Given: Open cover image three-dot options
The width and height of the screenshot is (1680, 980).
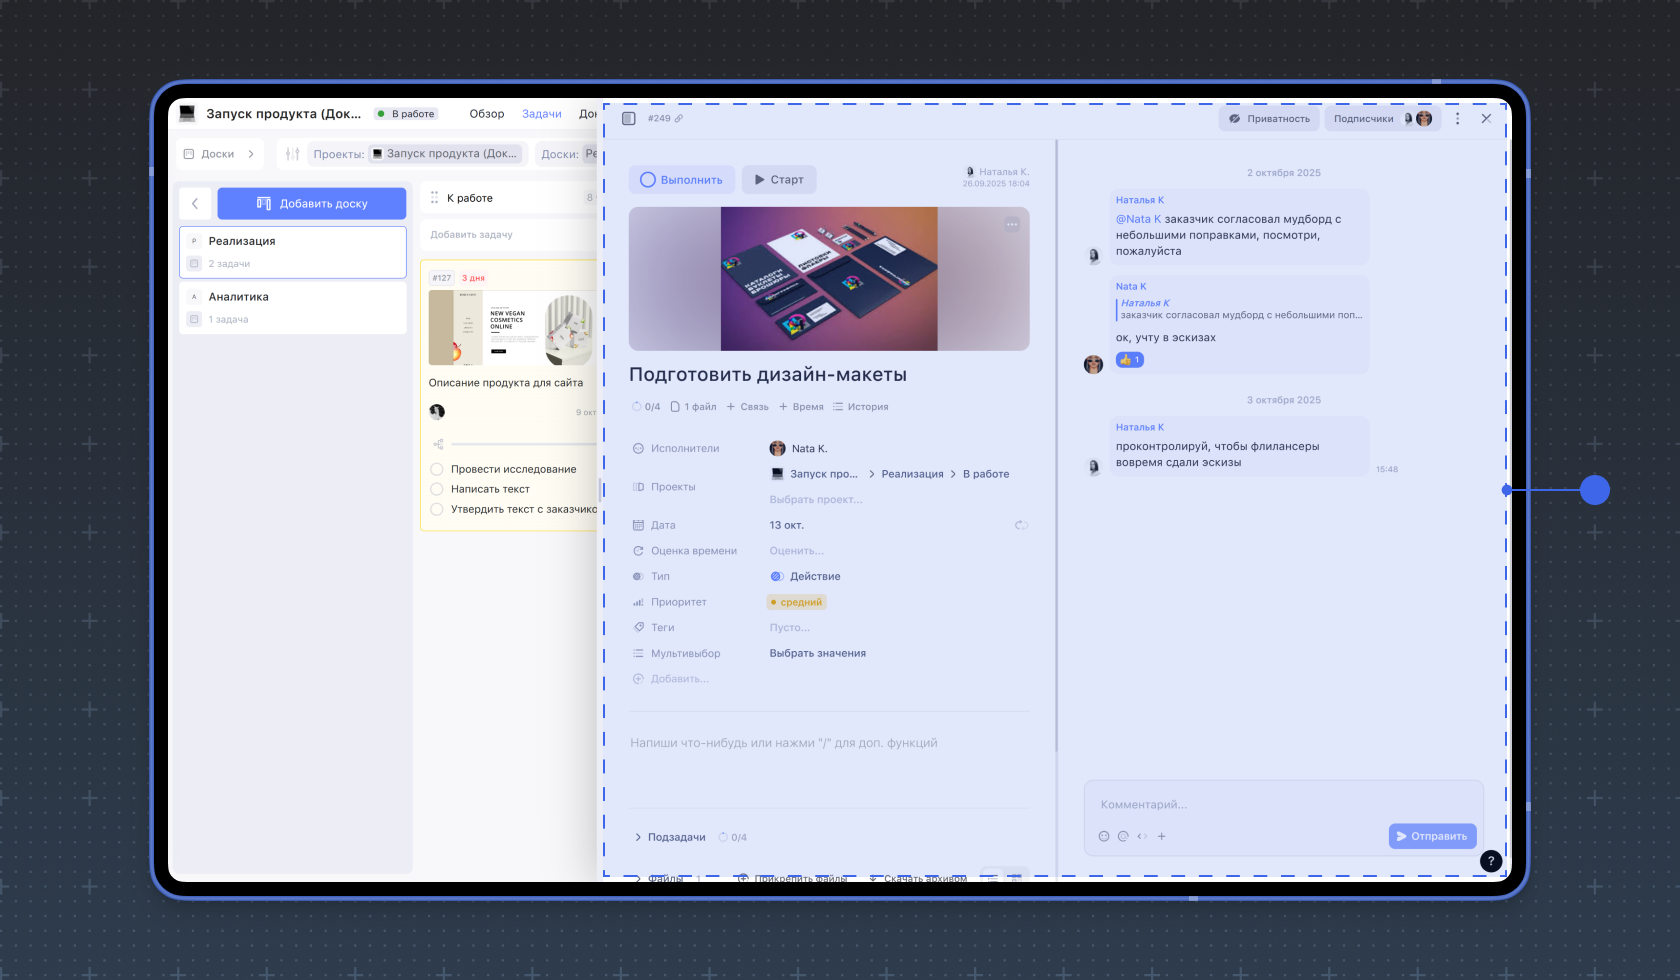Looking at the screenshot, I should click(1012, 224).
